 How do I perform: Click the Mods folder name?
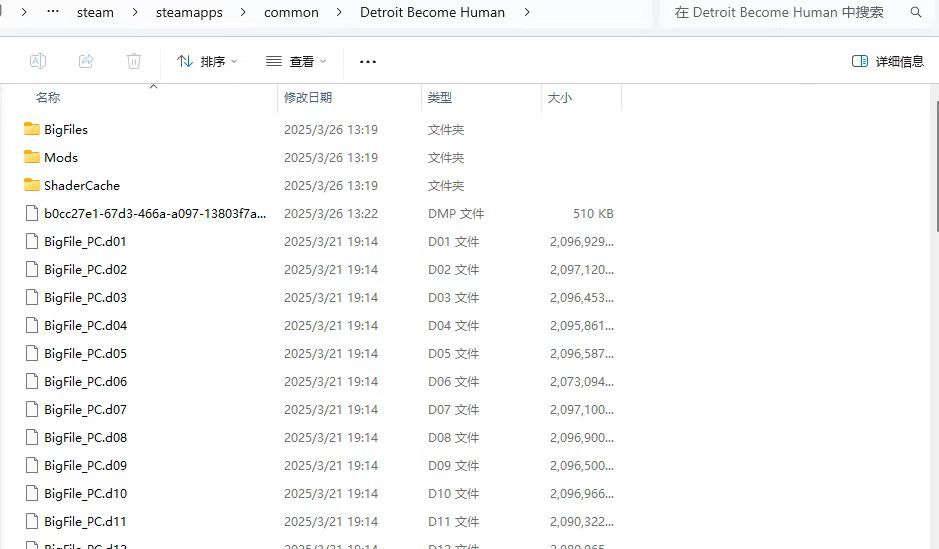61,157
